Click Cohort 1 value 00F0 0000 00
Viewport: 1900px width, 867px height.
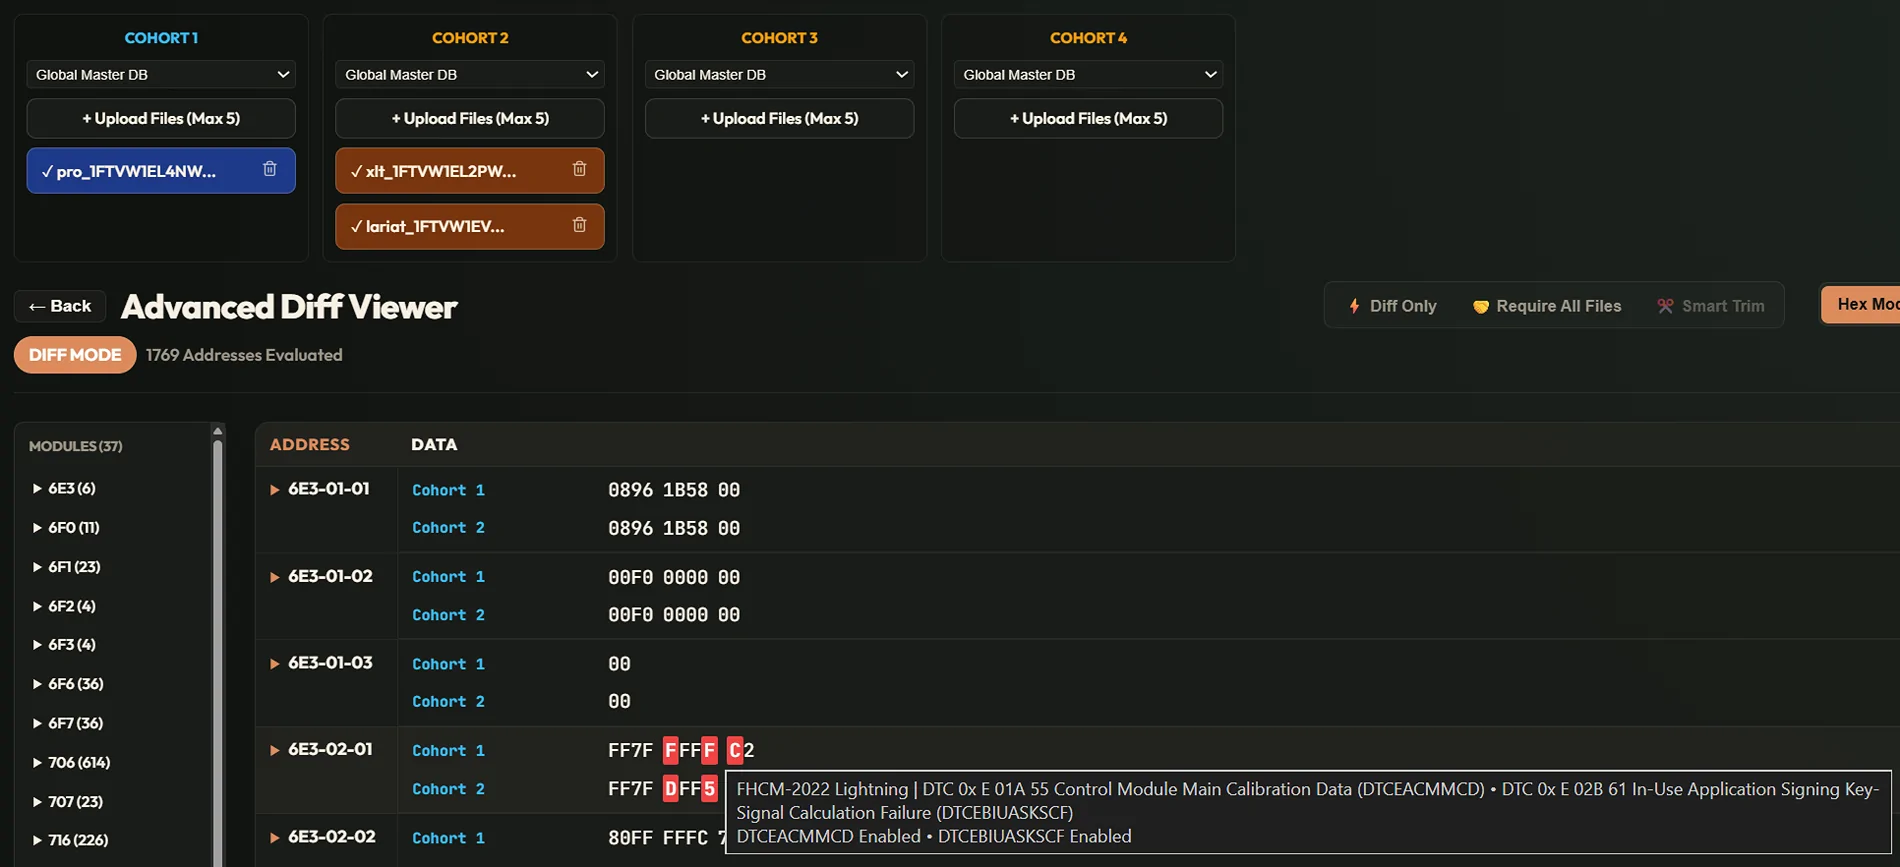click(x=674, y=577)
